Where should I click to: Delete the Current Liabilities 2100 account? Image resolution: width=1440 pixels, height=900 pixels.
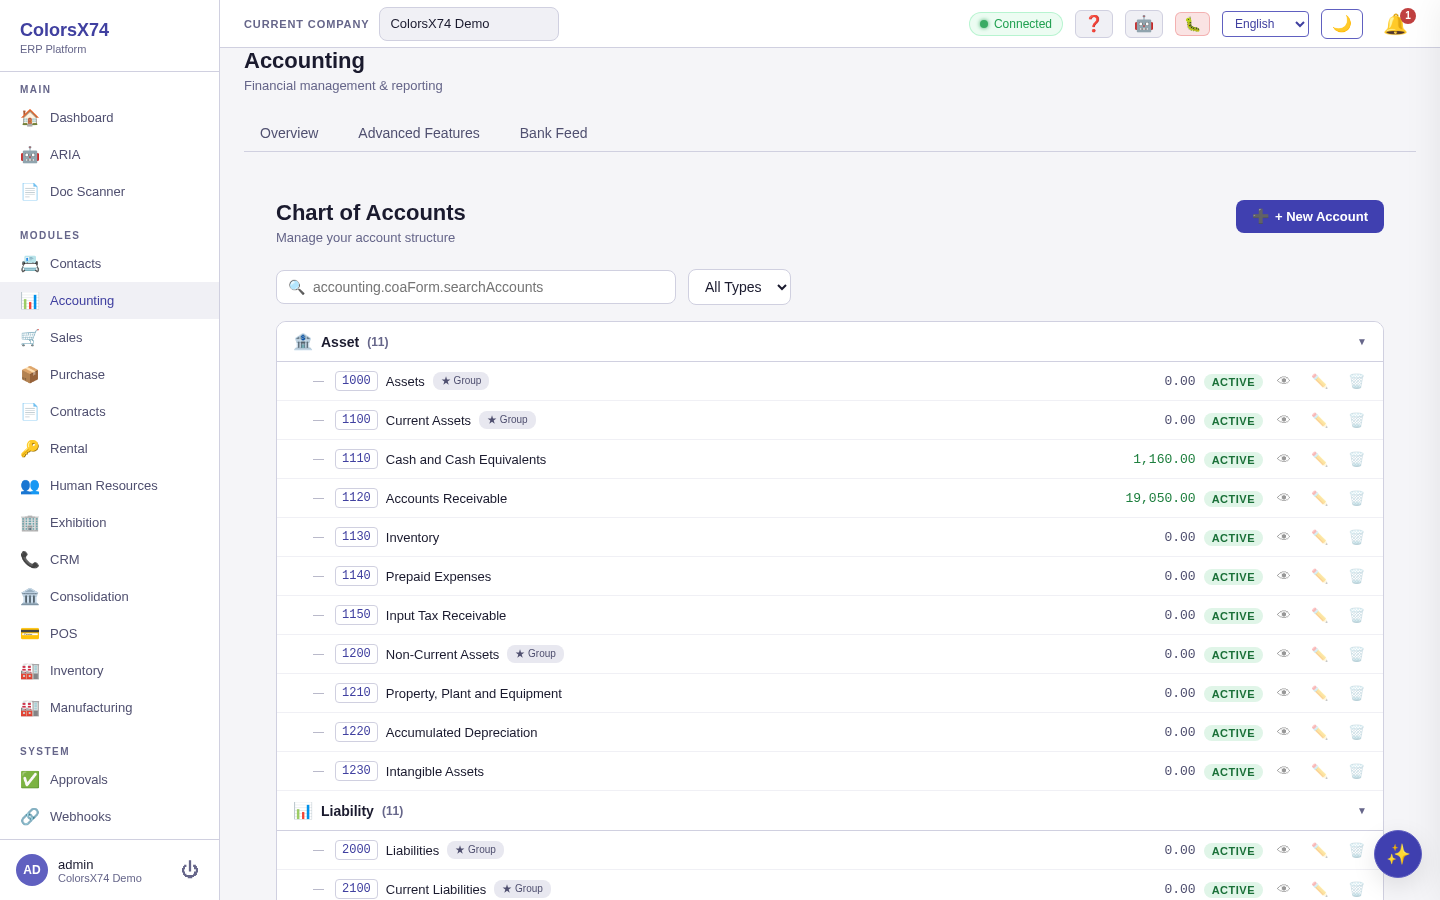pyautogui.click(x=1357, y=889)
